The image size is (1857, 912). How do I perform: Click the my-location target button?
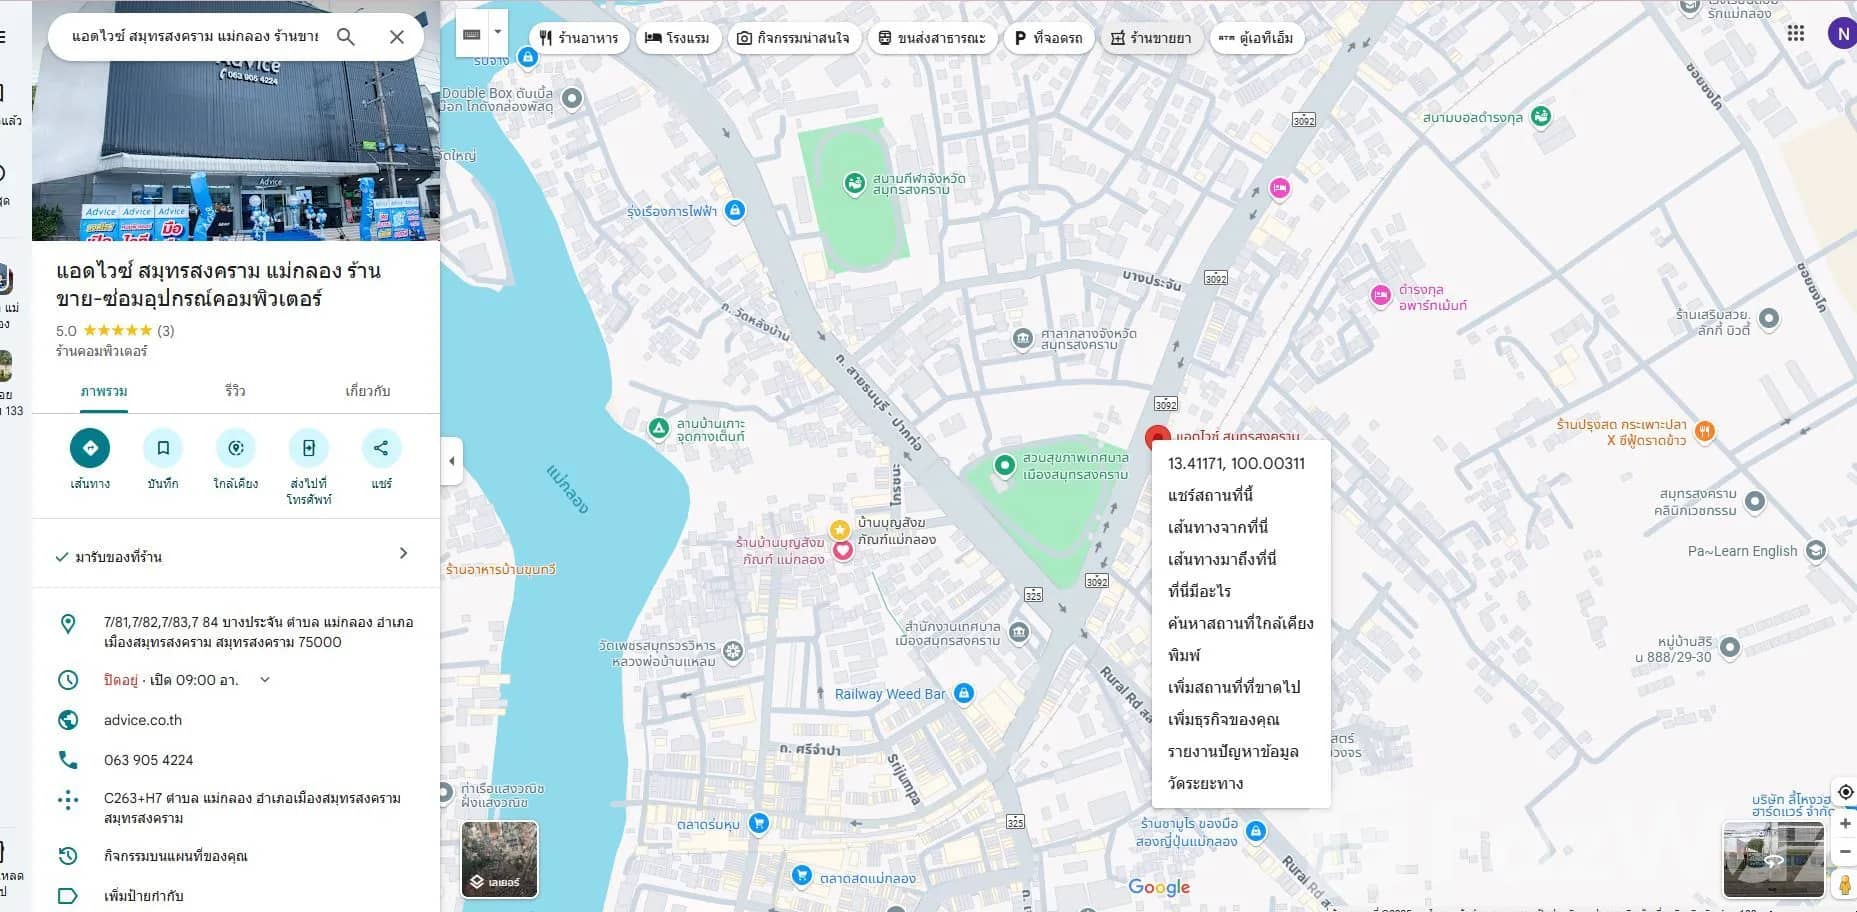(x=1845, y=792)
